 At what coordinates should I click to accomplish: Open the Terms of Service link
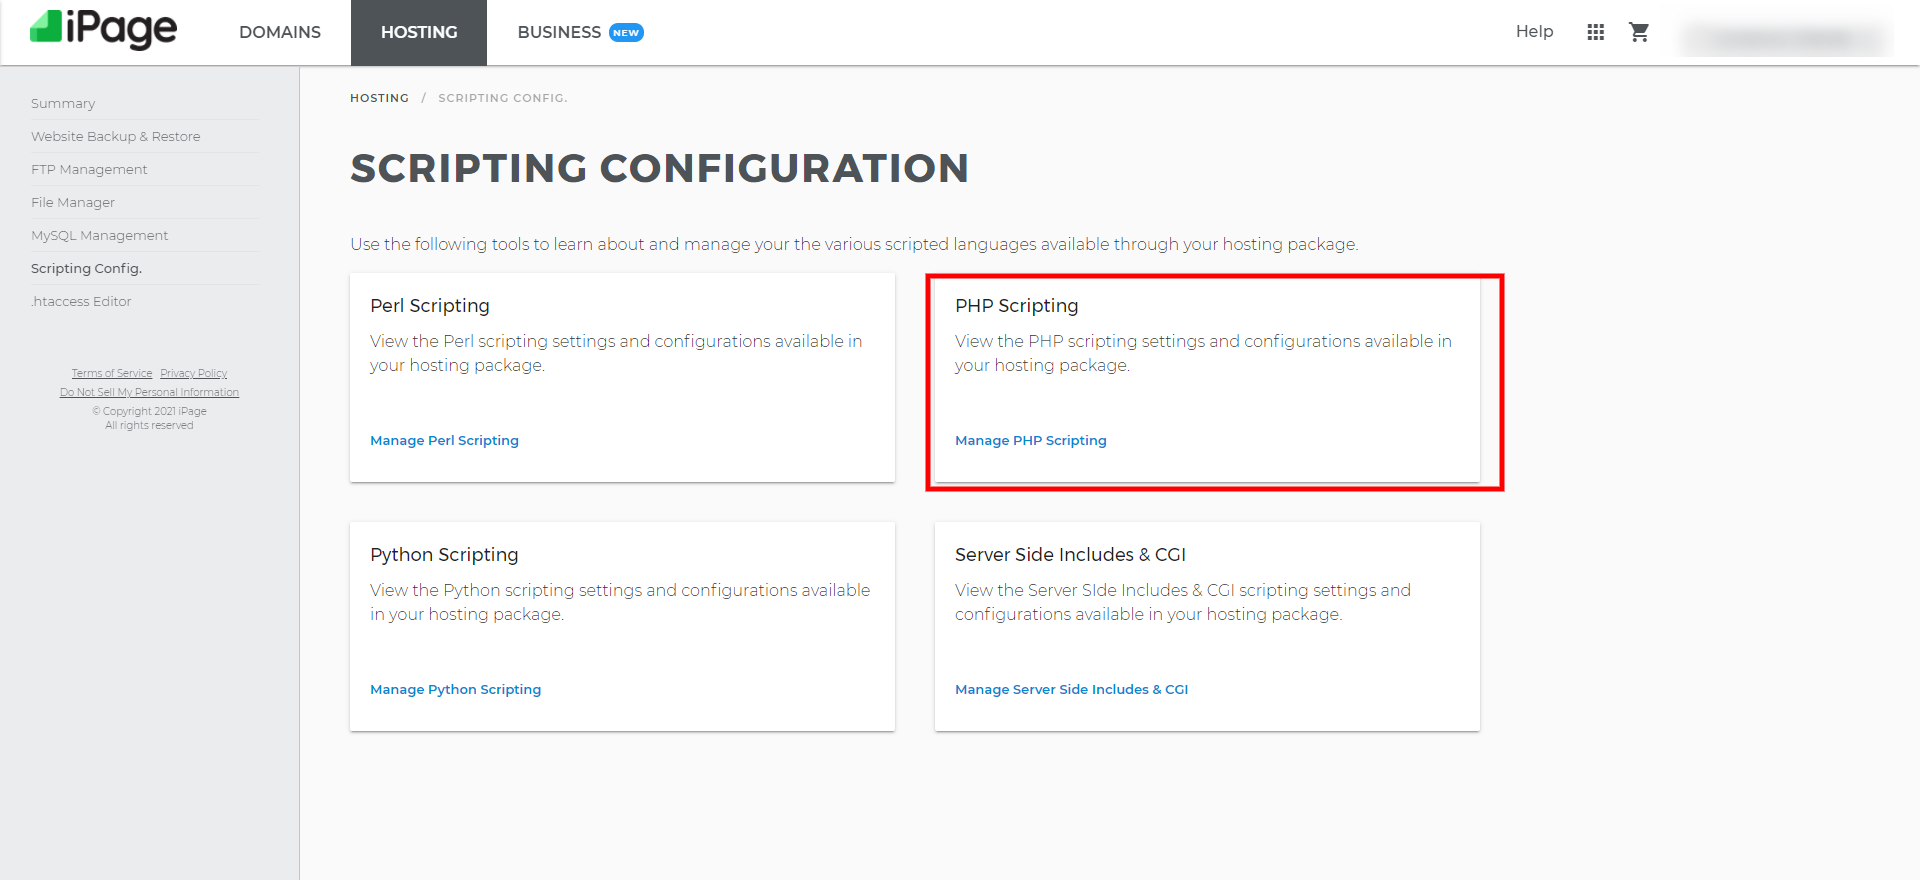(112, 374)
